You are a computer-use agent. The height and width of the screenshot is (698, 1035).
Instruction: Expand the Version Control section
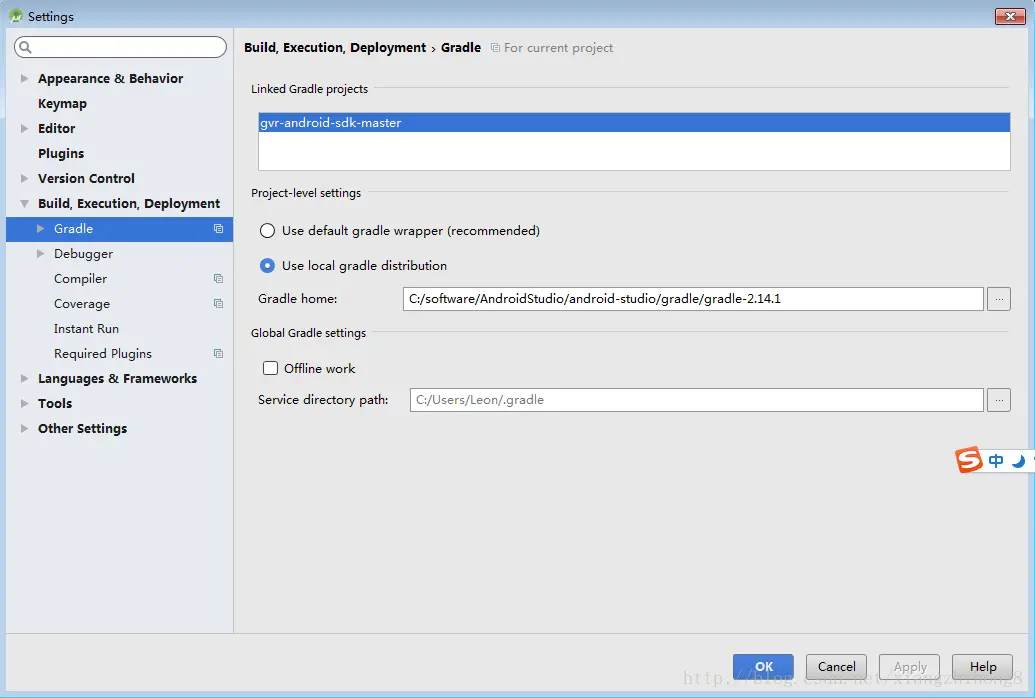click(x=24, y=178)
